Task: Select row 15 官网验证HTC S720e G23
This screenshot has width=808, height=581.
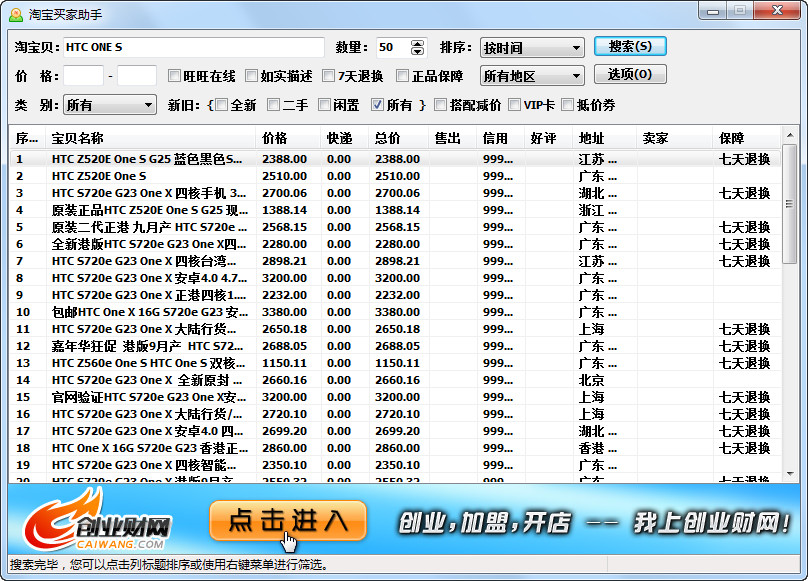Action: 395,397
